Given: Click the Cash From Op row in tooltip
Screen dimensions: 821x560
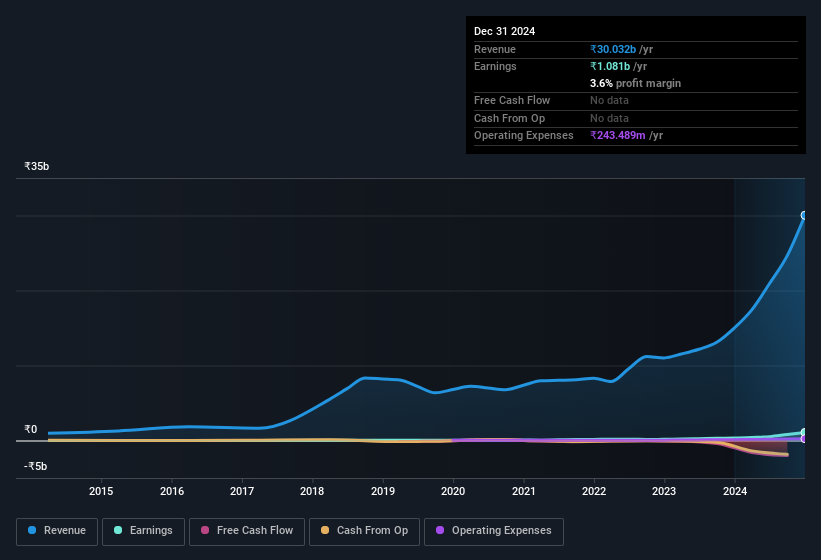Looking at the screenshot, I should (x=636, y=118).
